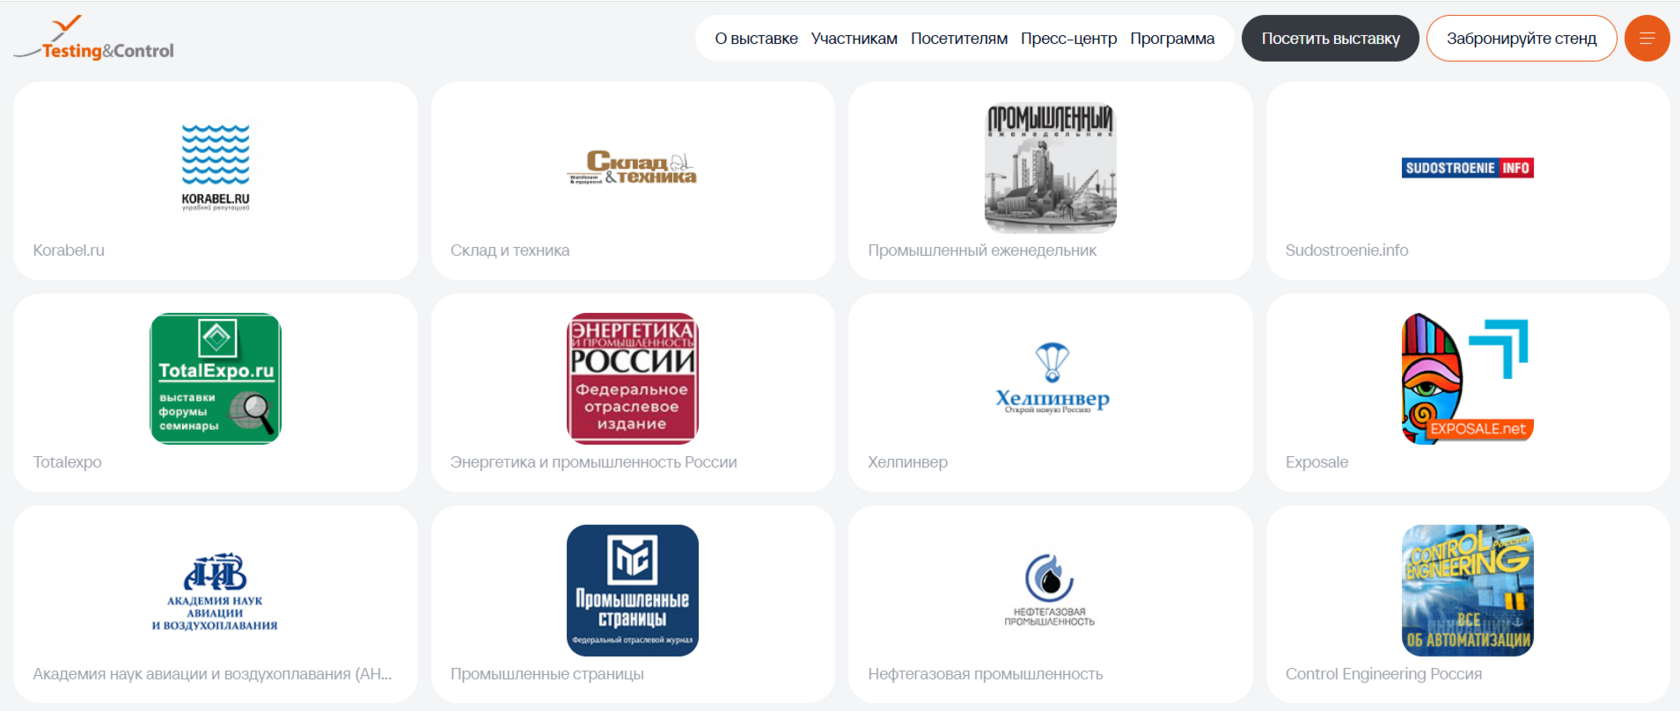Open the blue Промышленные страницы logo
The height and width of the screenshot is (711, 1680).
pyautogui.click(x=632, y=591)
